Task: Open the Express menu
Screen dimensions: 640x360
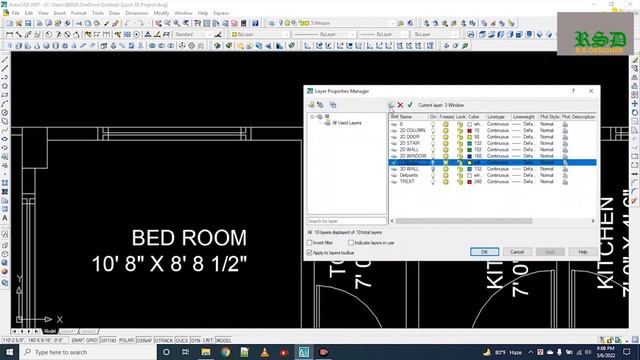Action: click(221, 13)
